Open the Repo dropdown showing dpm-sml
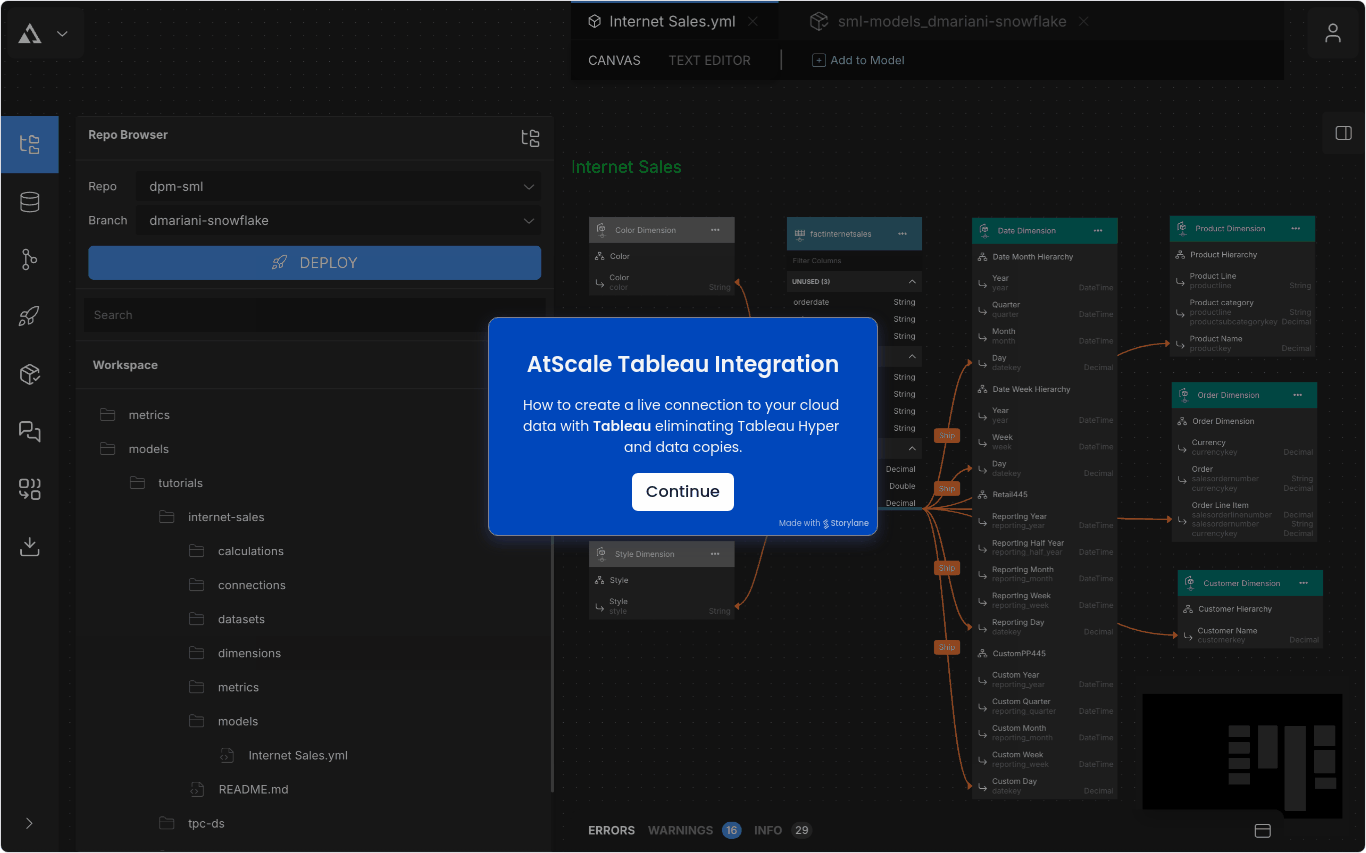Image resolution: width=1366 pixels, height=853 pixels. (338, 186)
